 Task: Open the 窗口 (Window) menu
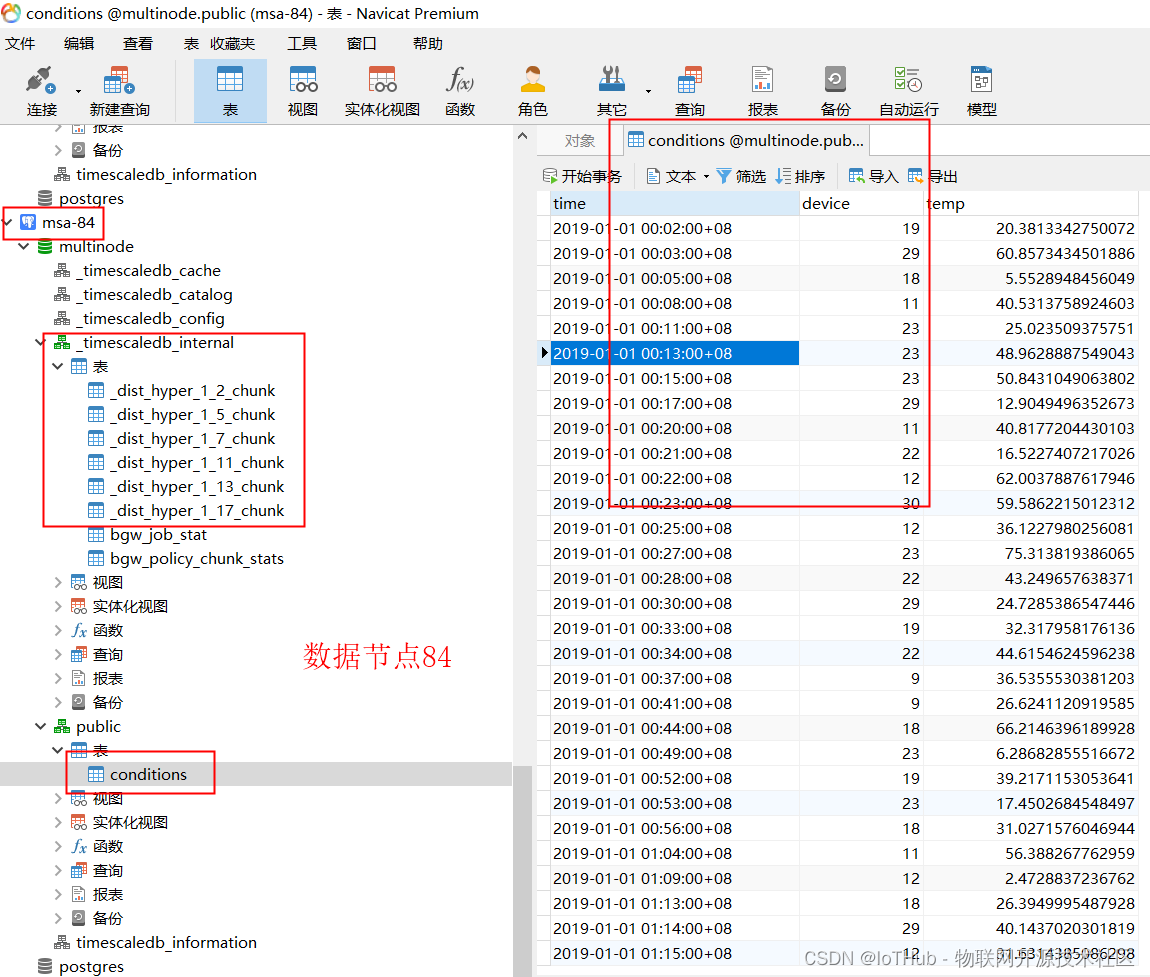tap(361, 43)
